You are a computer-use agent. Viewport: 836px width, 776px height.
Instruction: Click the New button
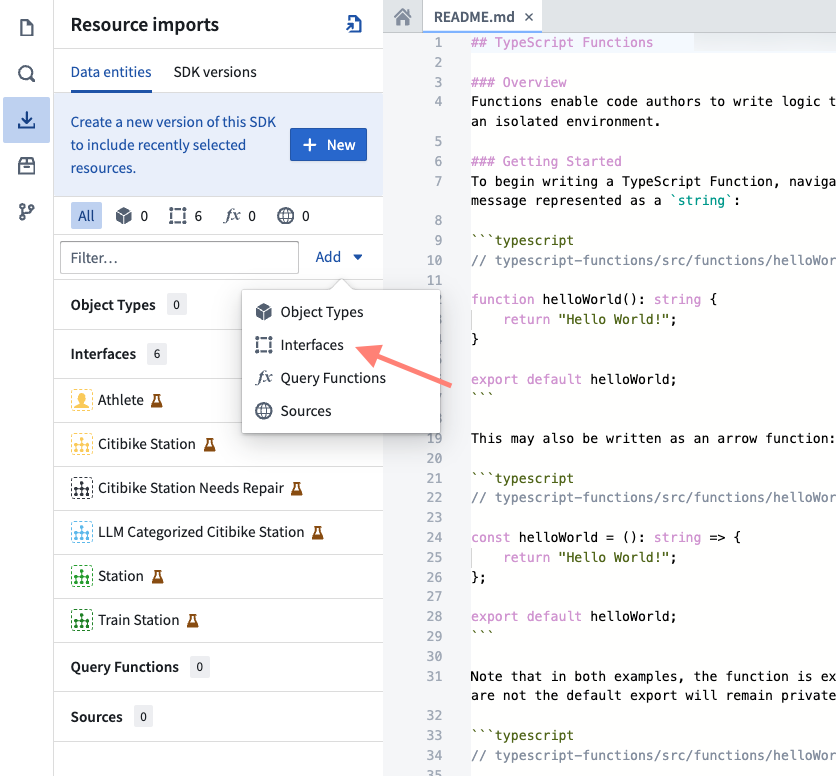[x=328, y=145]
